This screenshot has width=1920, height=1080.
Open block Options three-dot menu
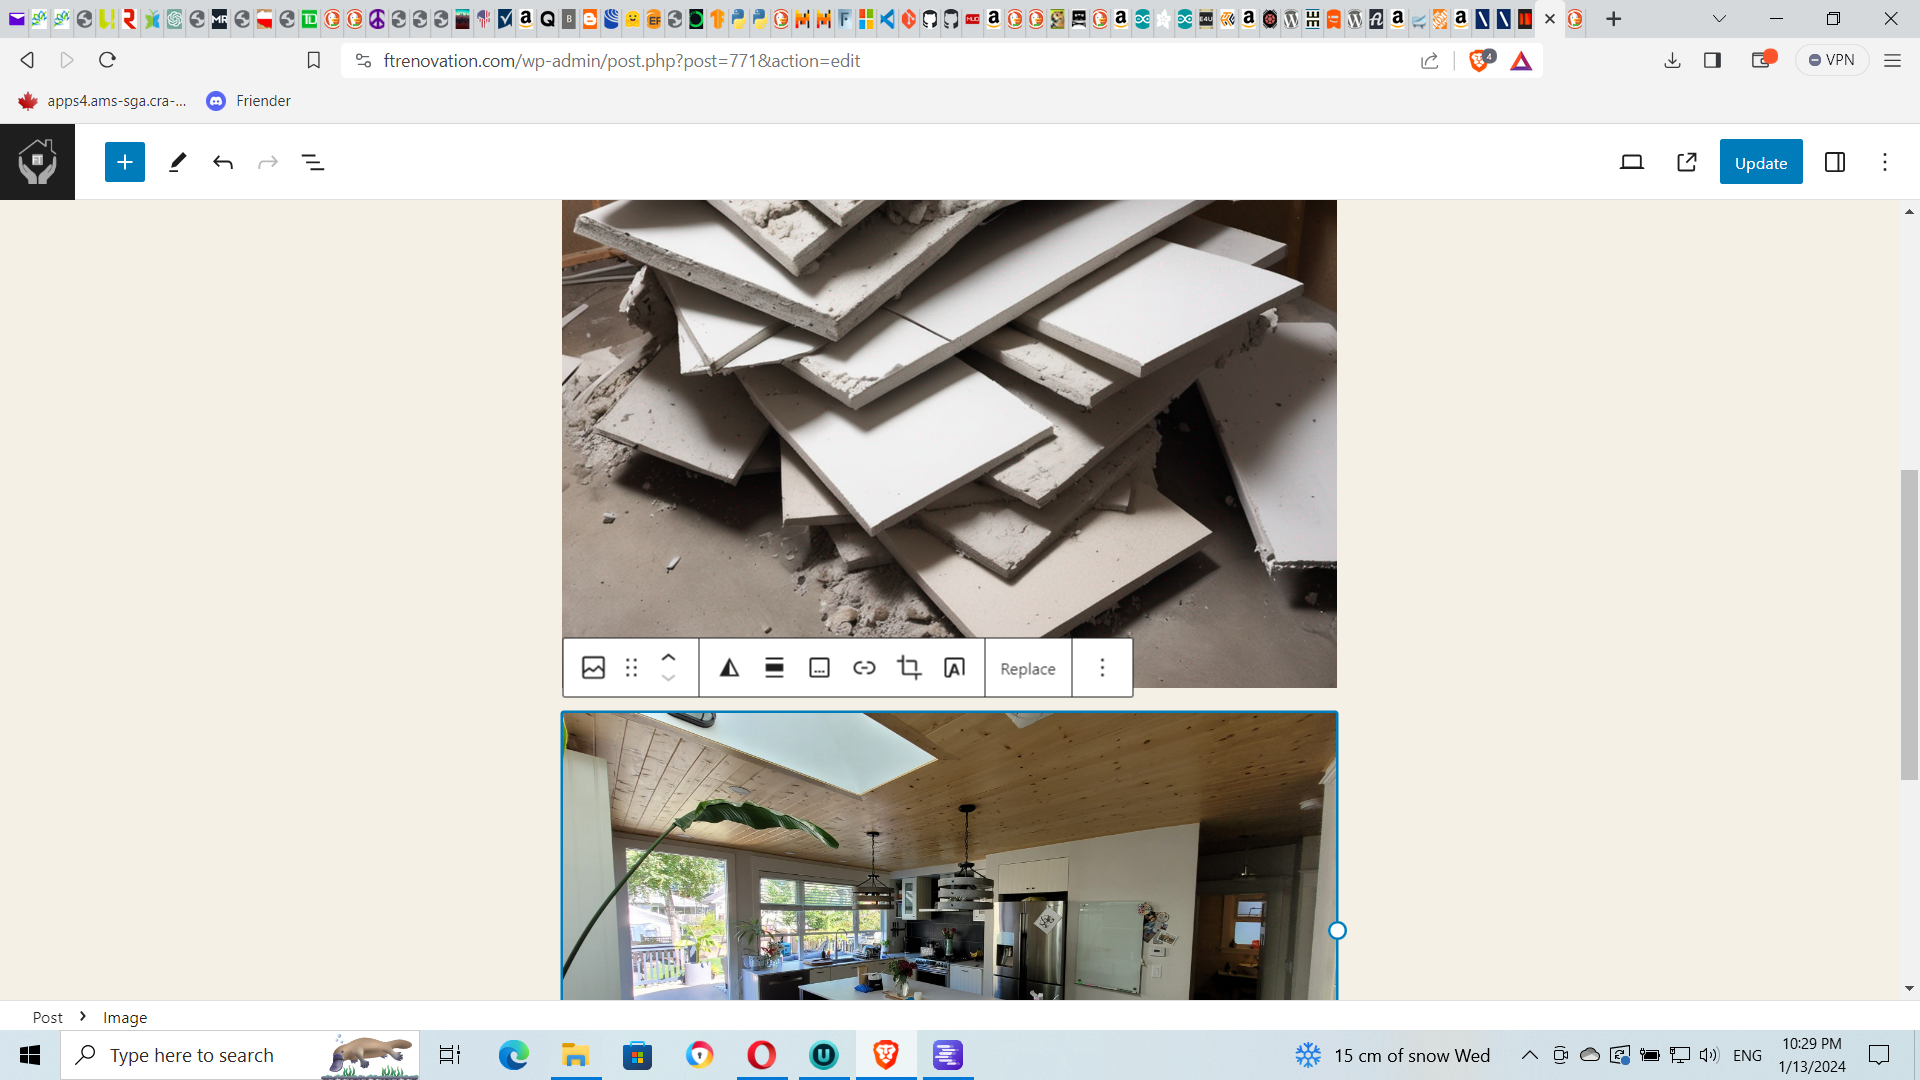[1102, 668]
